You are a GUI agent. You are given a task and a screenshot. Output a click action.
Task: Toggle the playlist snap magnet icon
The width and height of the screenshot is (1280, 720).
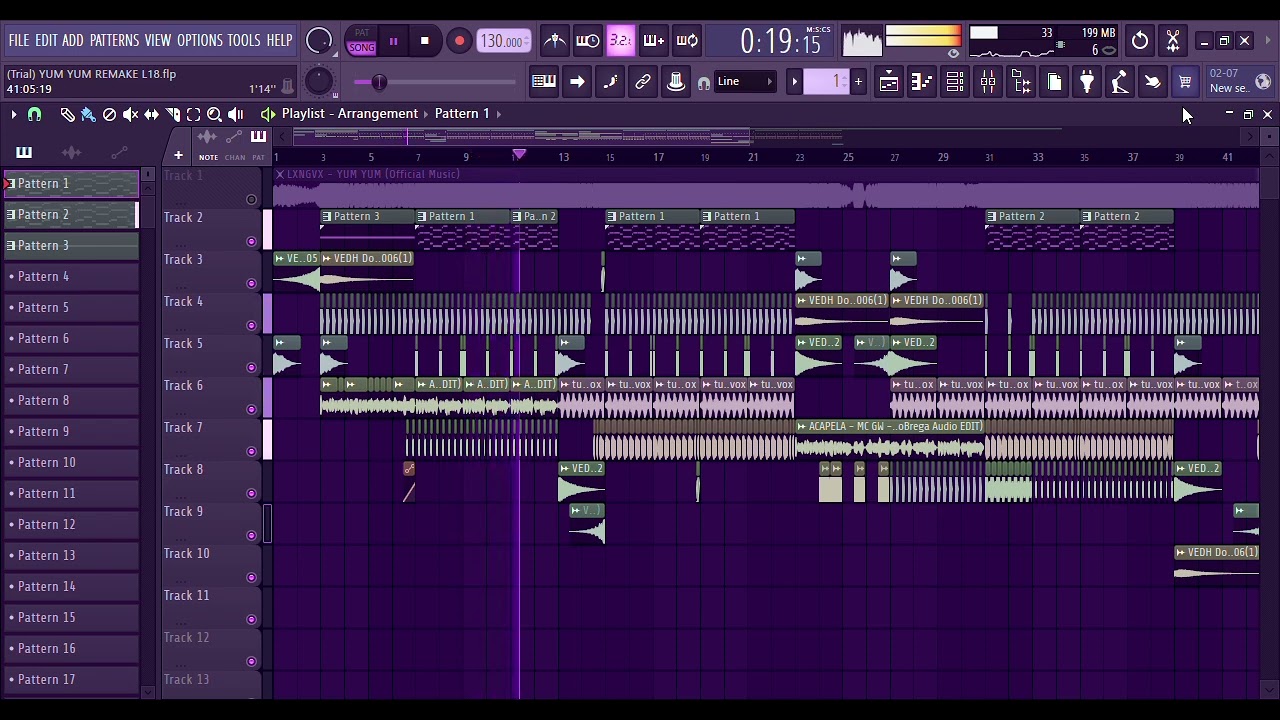click(34, 115)
